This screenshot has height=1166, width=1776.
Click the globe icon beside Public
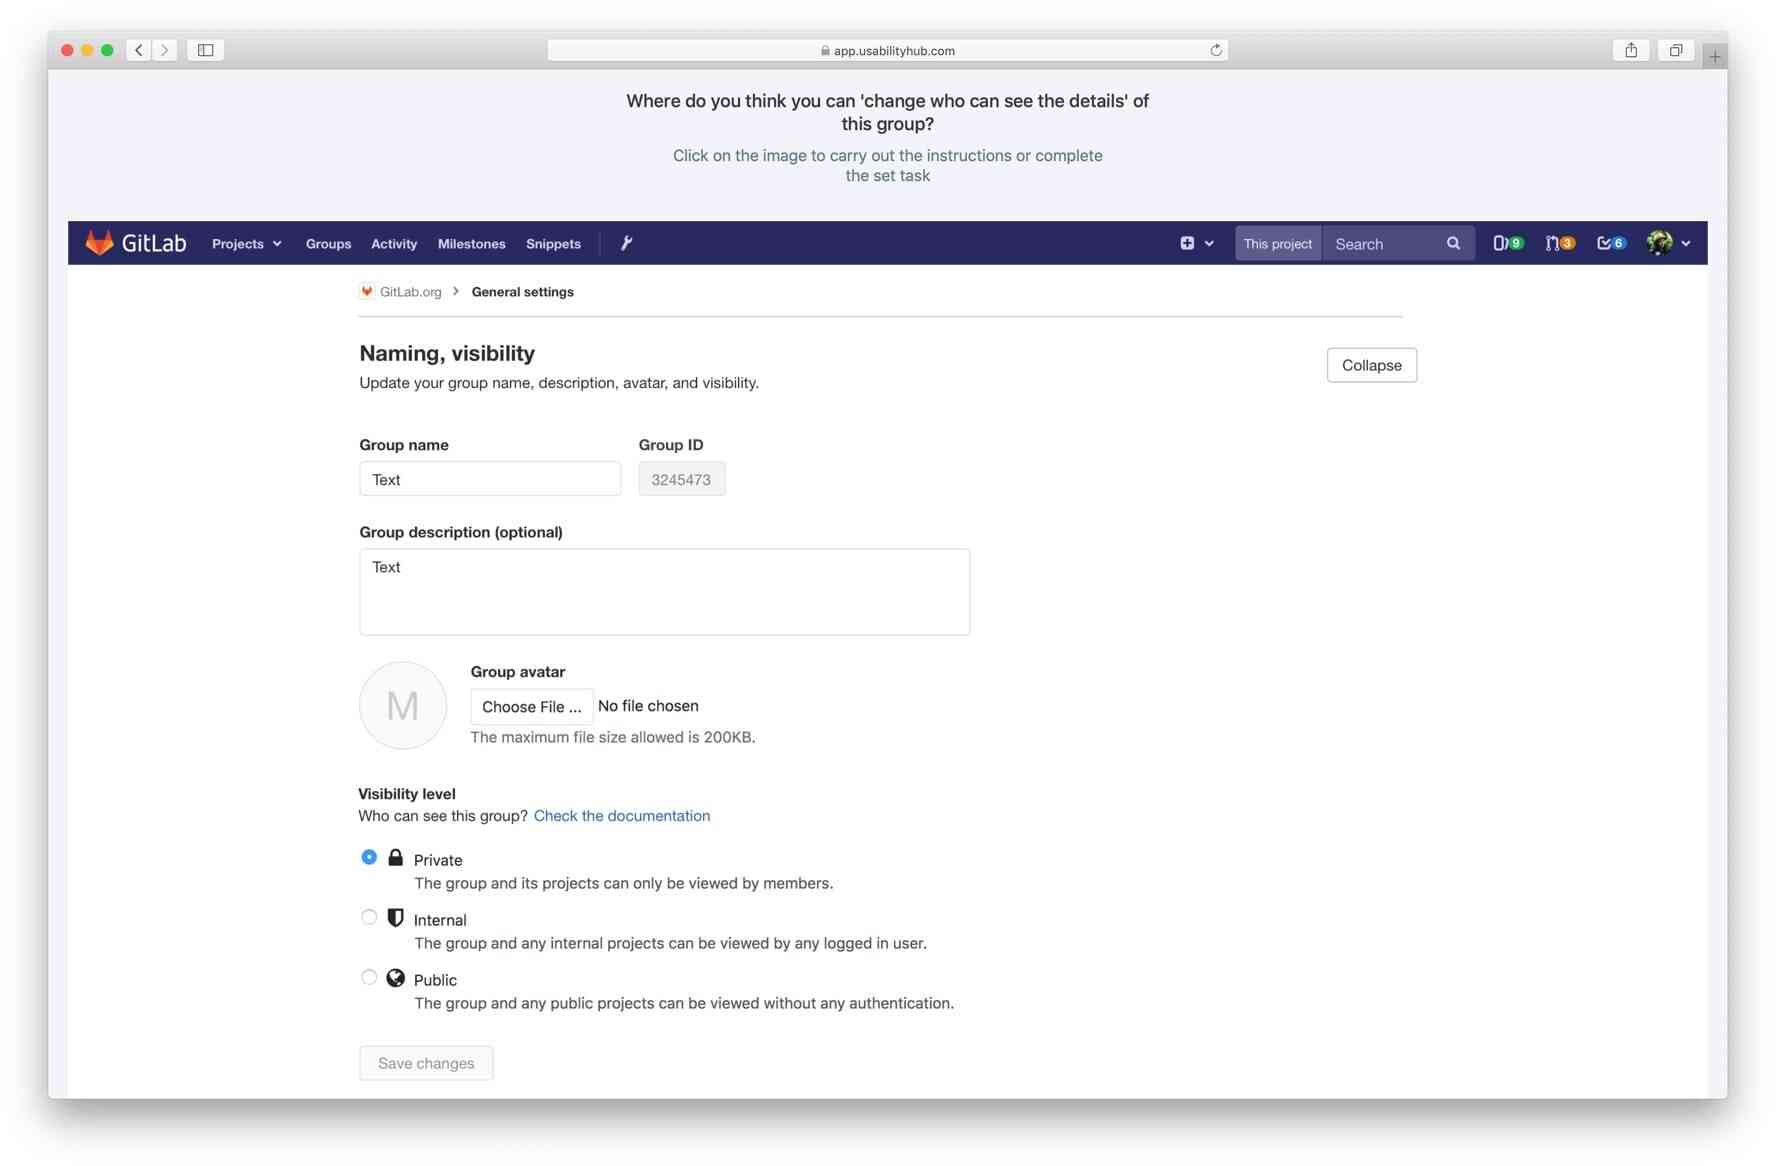tap(396, 978)
